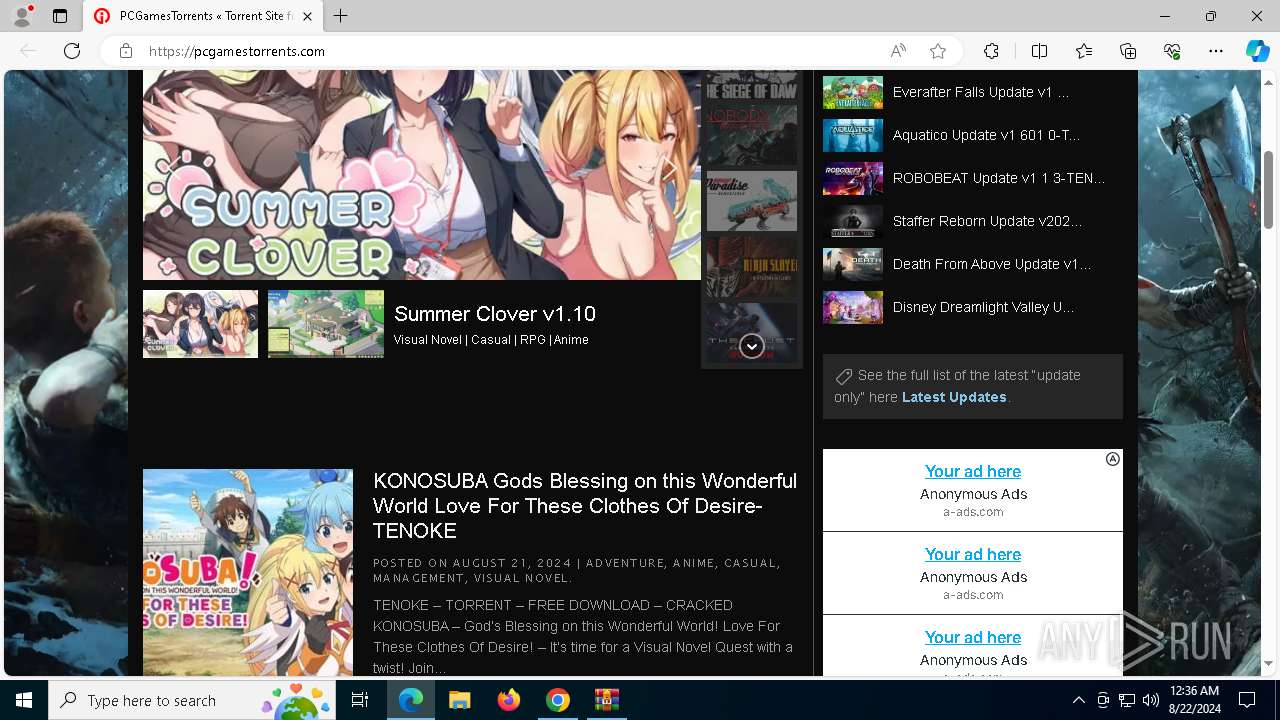This screenshot has width=1280, height=720.
Task: Open Summer Clover v1.10 title
Action: click(495, 314)
